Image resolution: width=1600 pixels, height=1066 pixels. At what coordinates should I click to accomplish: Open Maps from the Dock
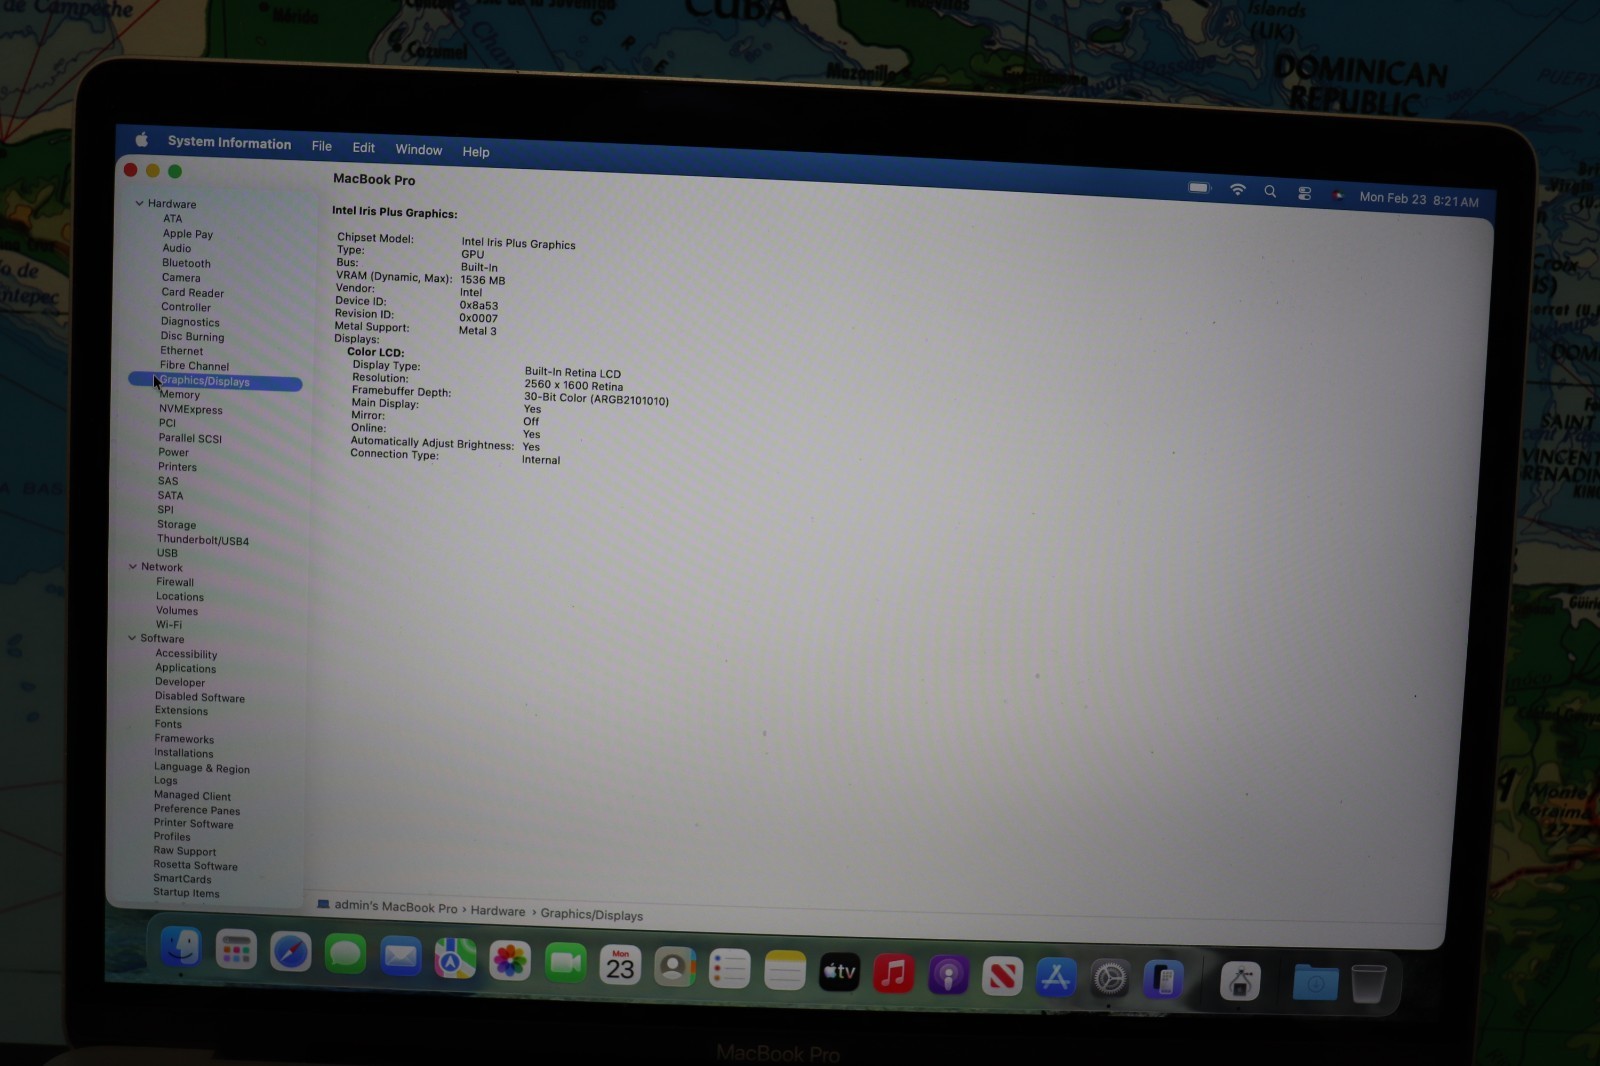(x=455, y=959)
